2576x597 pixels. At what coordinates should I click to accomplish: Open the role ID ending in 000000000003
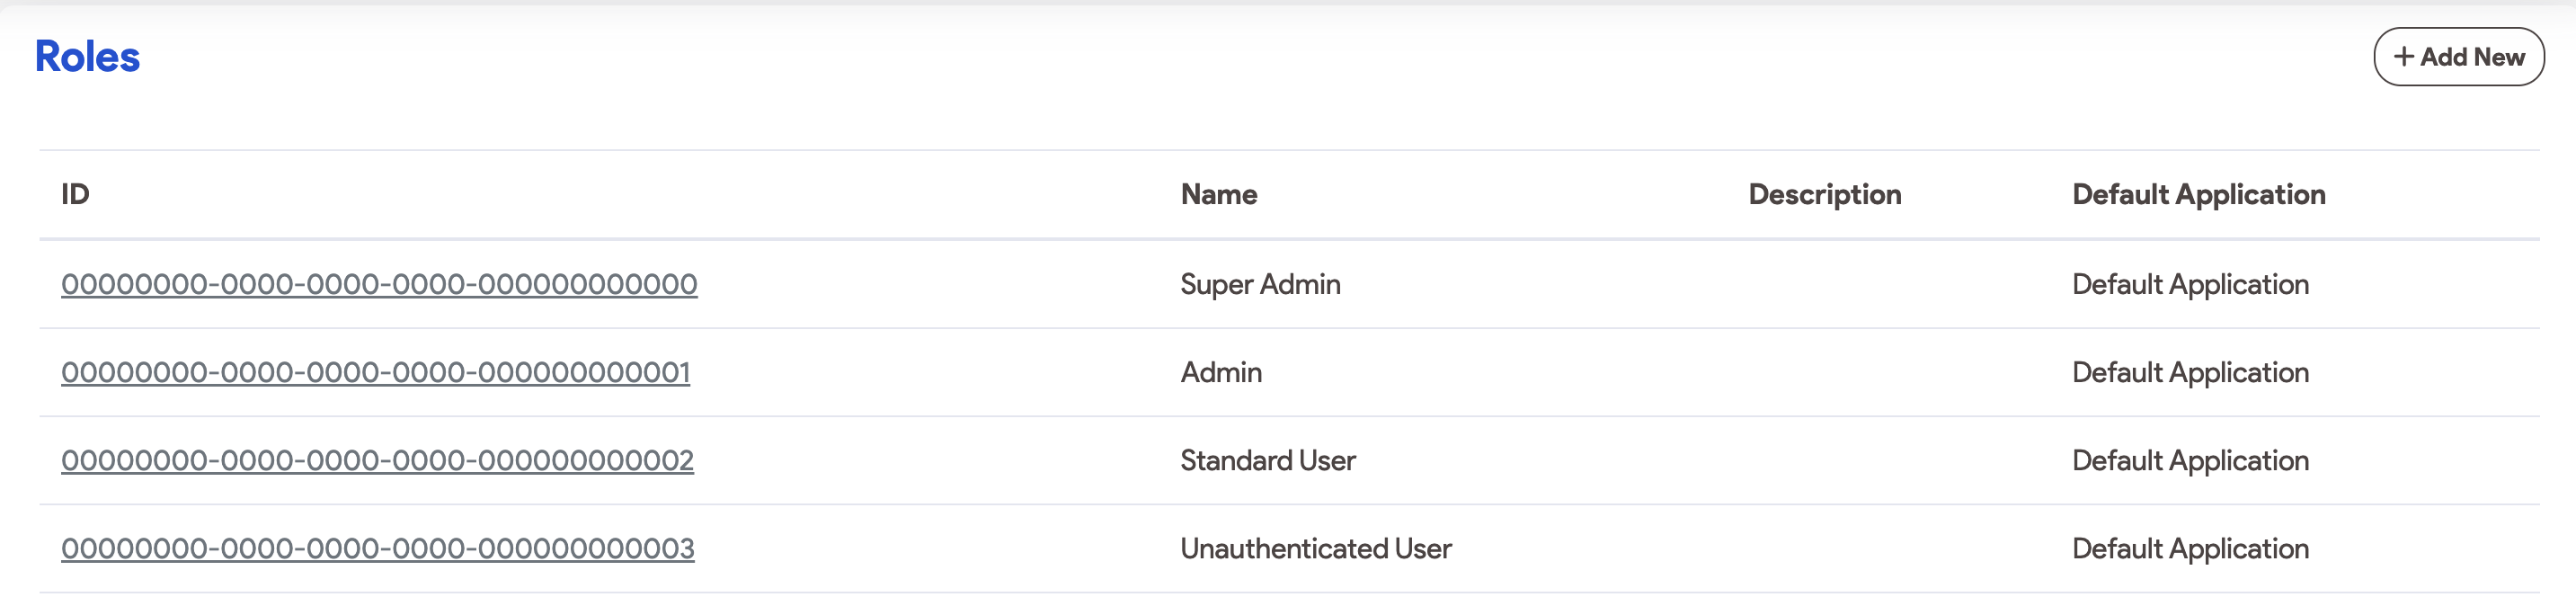[x=377, y=548]
